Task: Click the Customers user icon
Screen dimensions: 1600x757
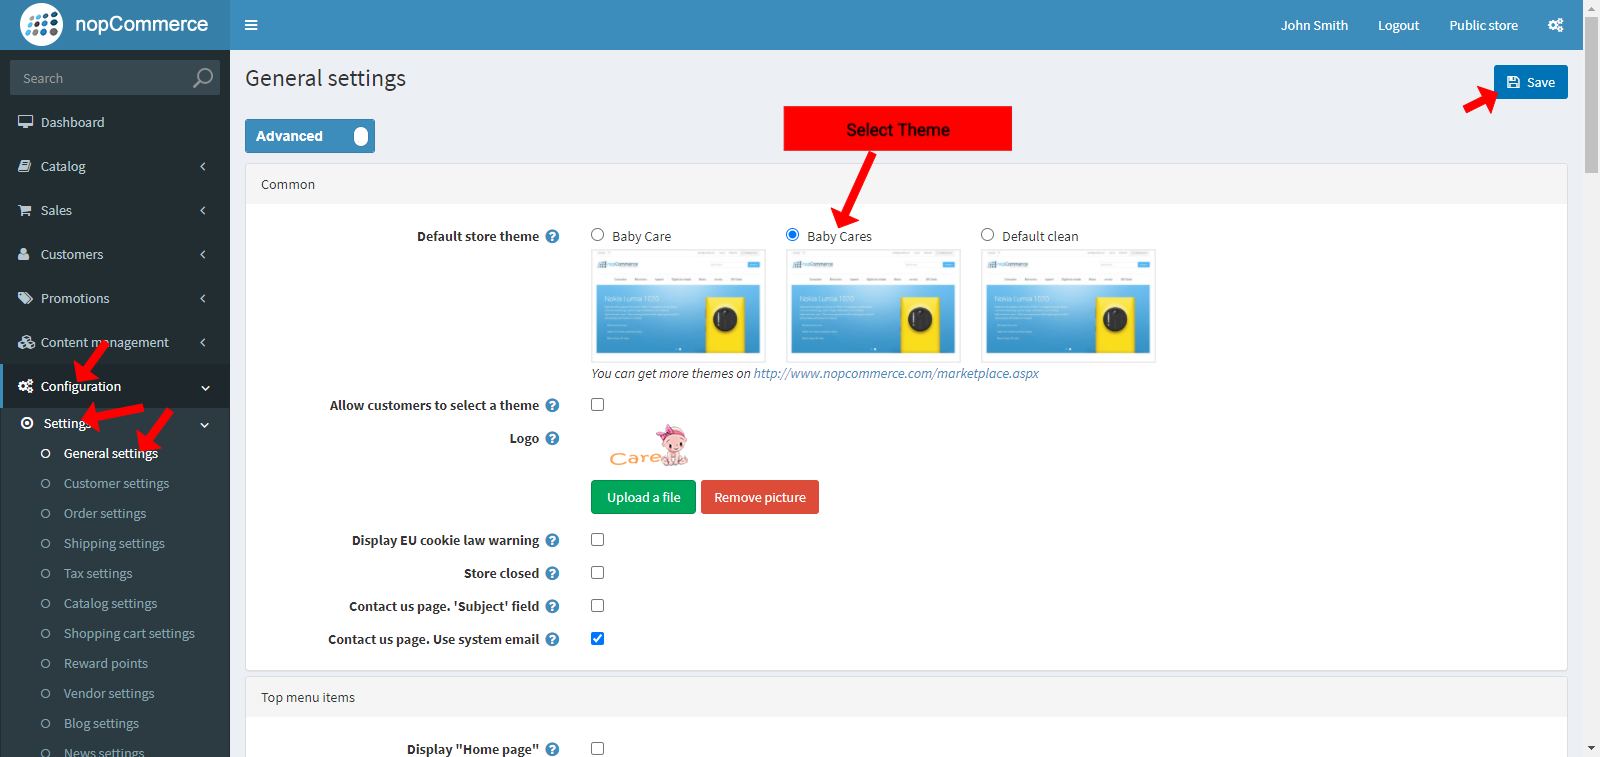Action: click(24, 254)
